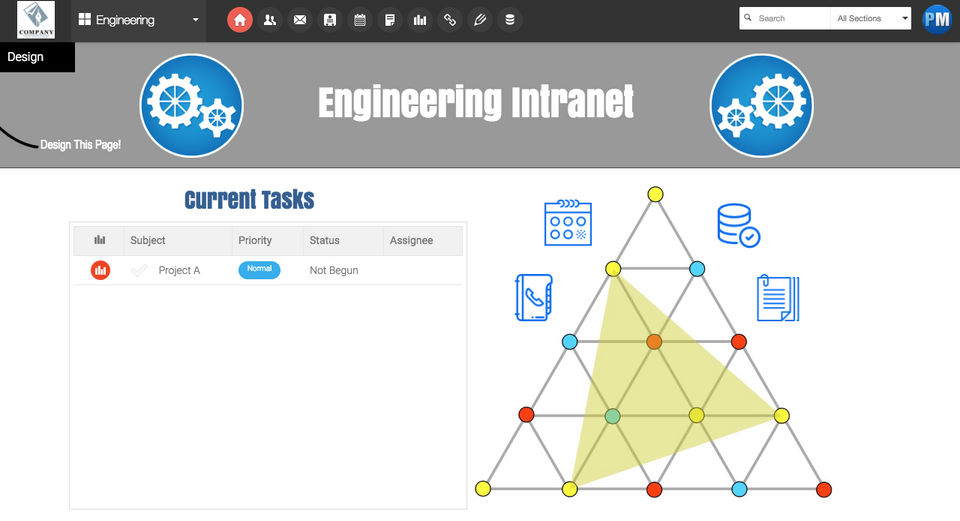Click the triangle network graphic
Screen dimensions: 960x521
[653, 342]
